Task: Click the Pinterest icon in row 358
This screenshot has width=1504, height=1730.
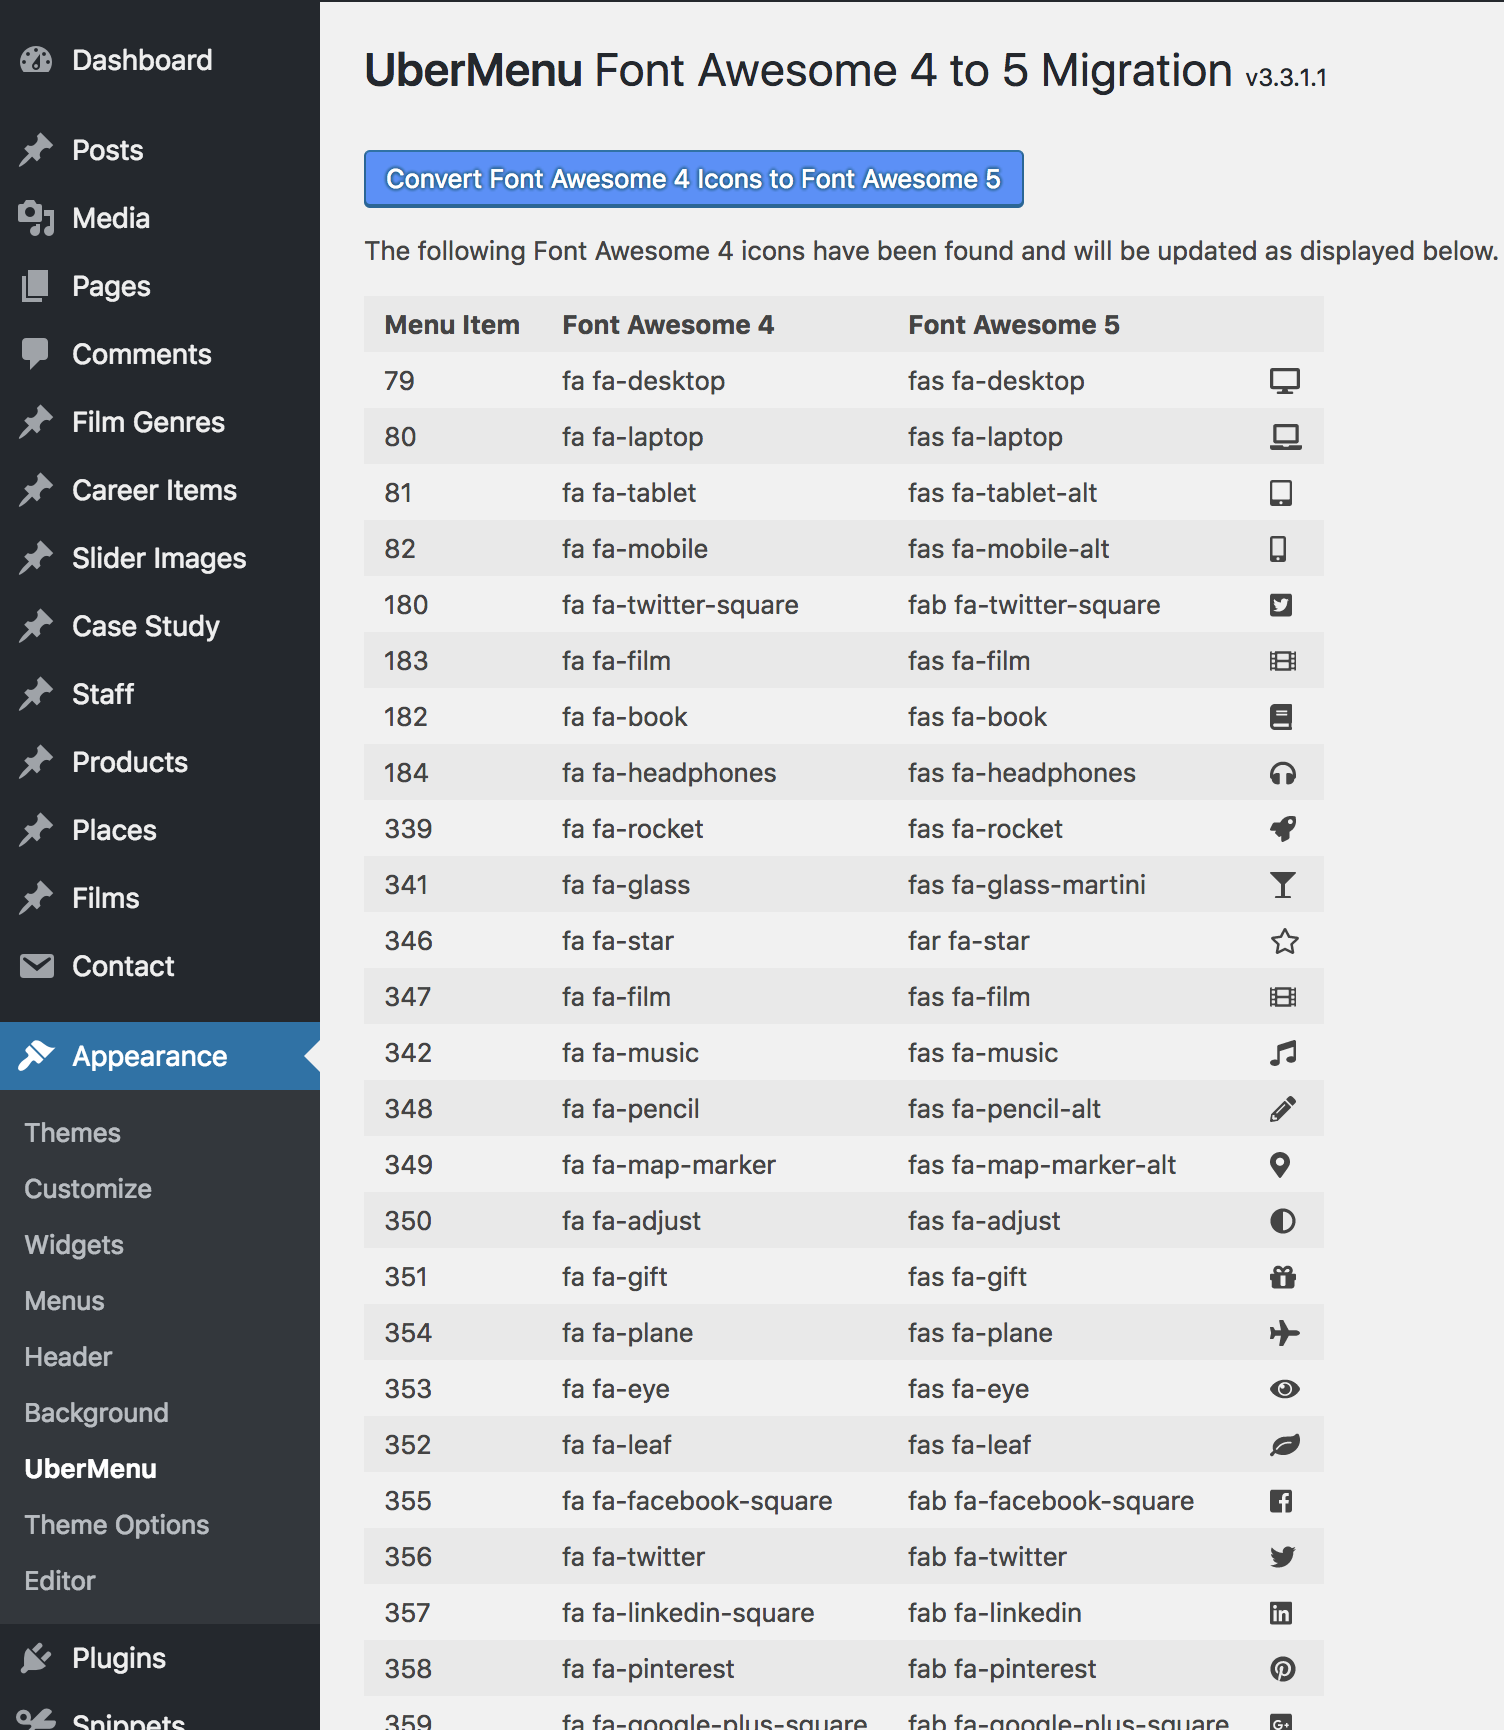Action: pos(1283,1669)
